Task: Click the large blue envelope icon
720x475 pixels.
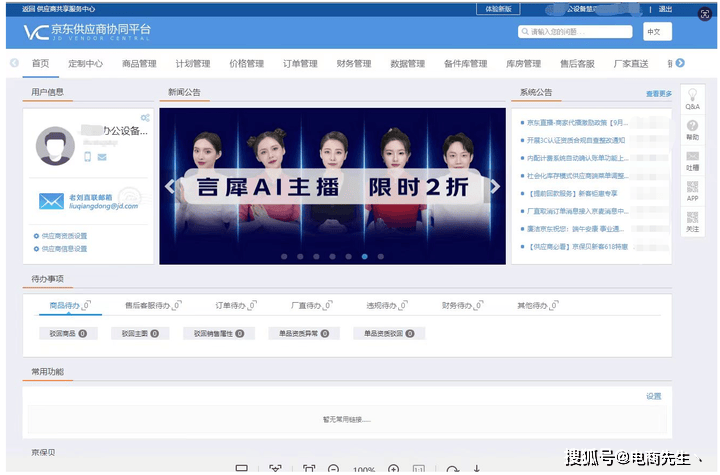Action: pos(51,201)
